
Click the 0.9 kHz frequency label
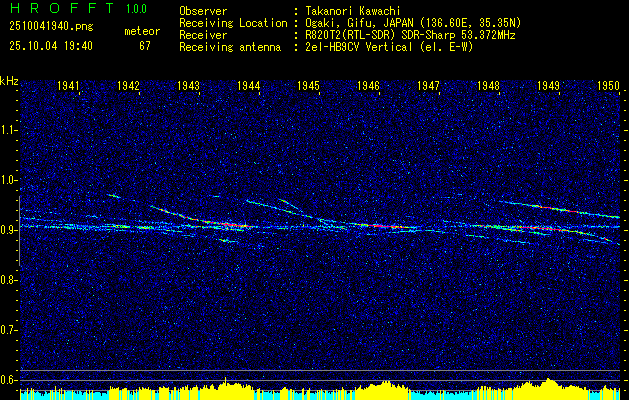point(8,230)
